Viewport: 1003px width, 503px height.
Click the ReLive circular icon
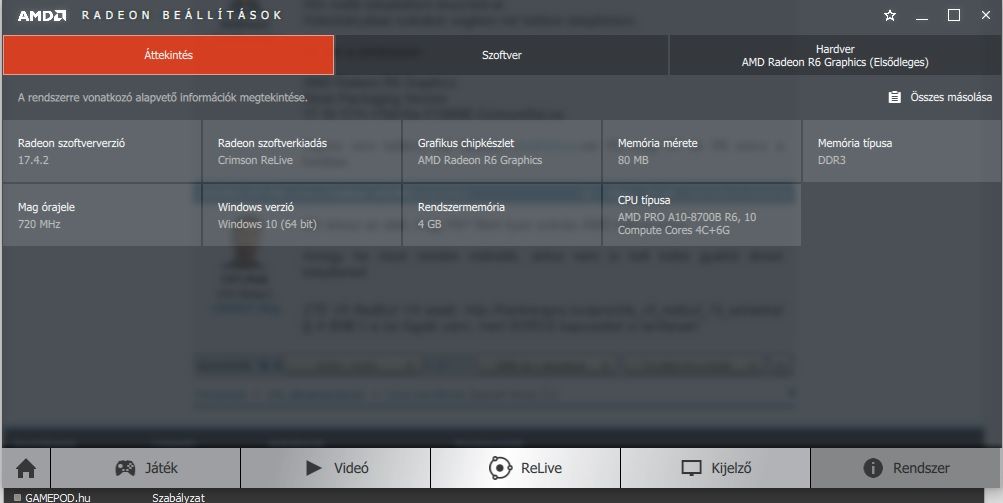[x=500, y=468]
